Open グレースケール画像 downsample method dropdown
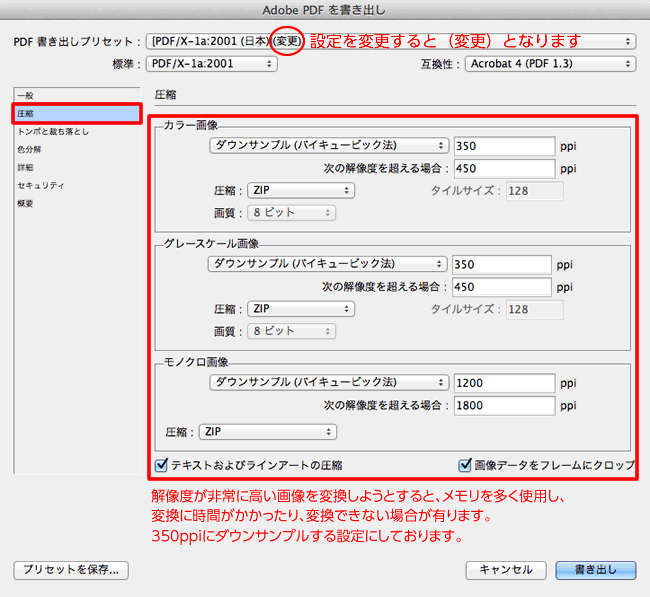The height and width of the screenshot is (597, 650). 327,264
